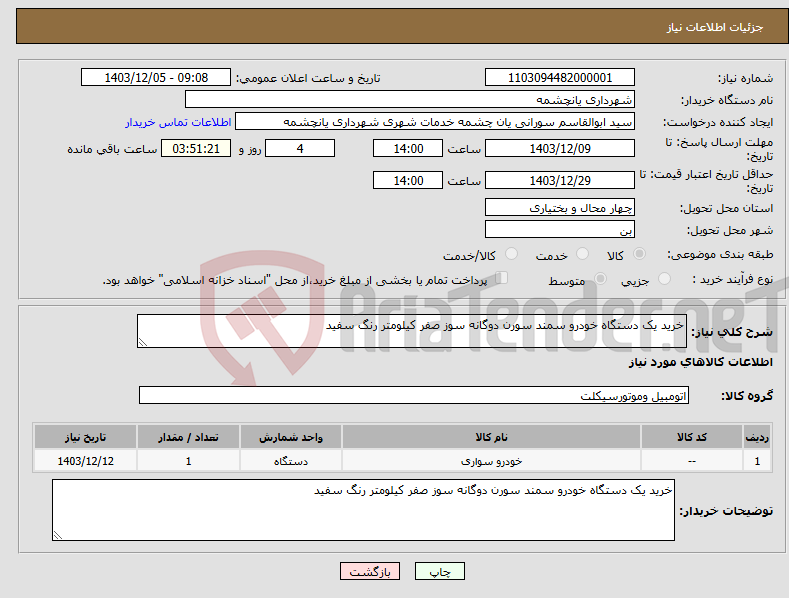Click the remaining days field showing 4
Screen dimensions: 789x598
tap(300, 148)
